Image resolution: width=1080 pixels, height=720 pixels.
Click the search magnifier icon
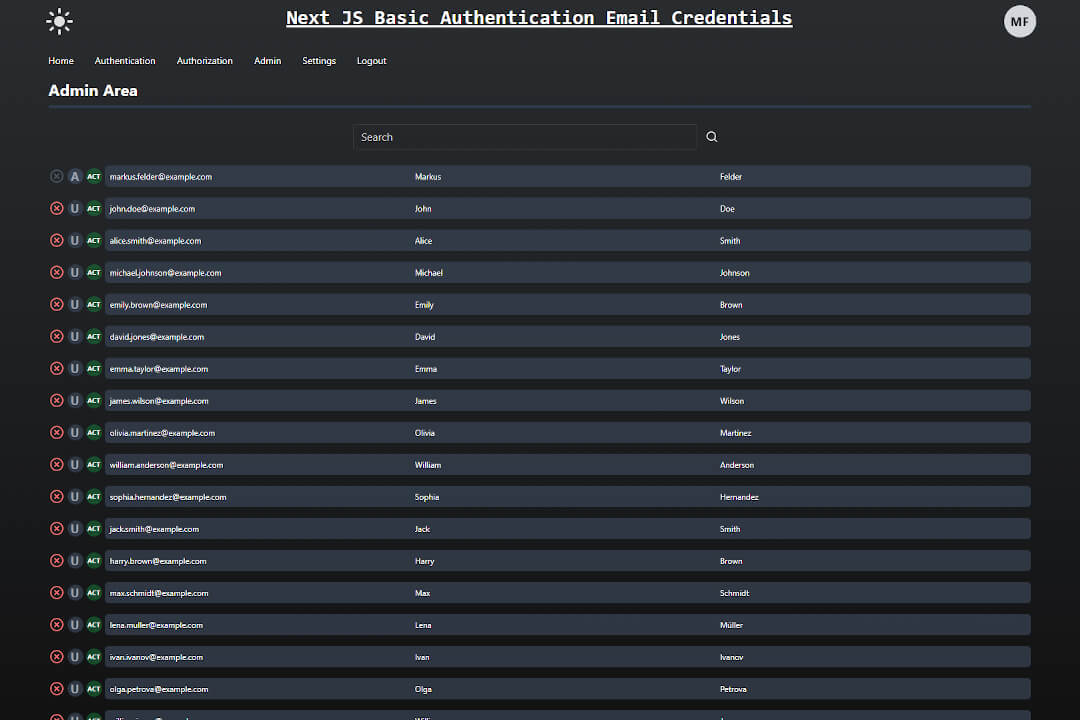(712, 136)
